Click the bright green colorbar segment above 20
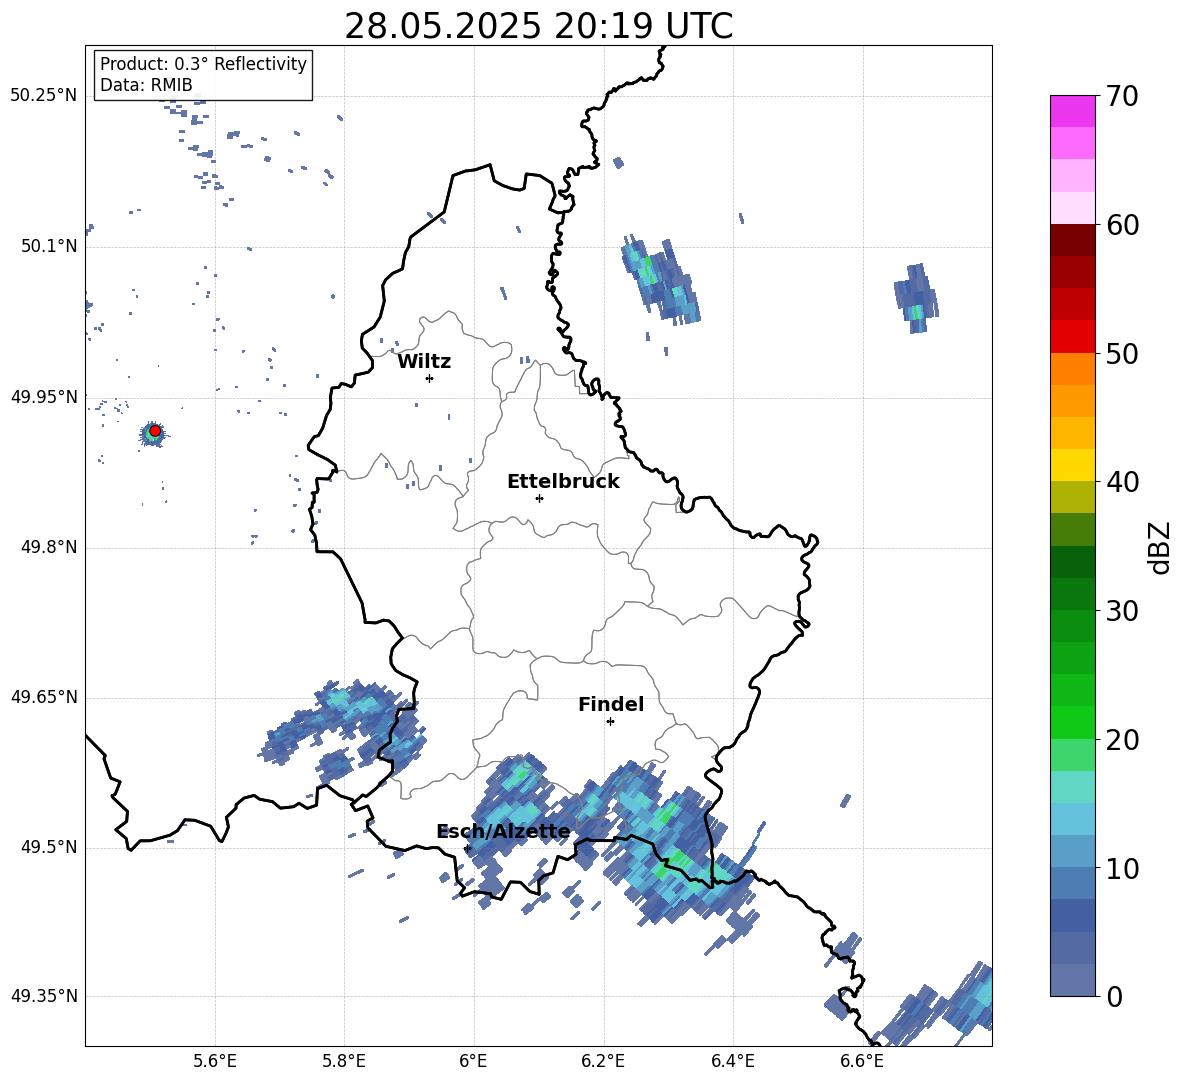The height and width of the screenshot is (1081, 1184). coord(1072,722)
